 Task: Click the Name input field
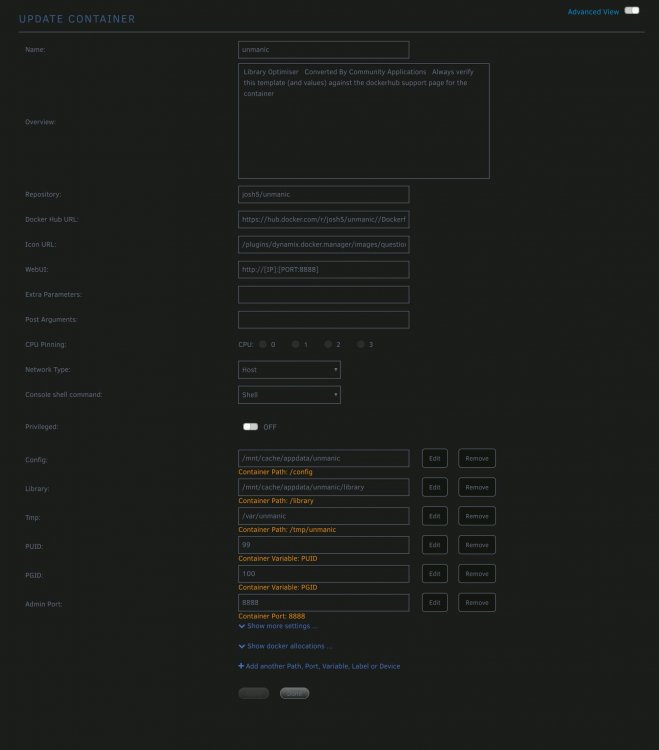click(x=324, y=50)
